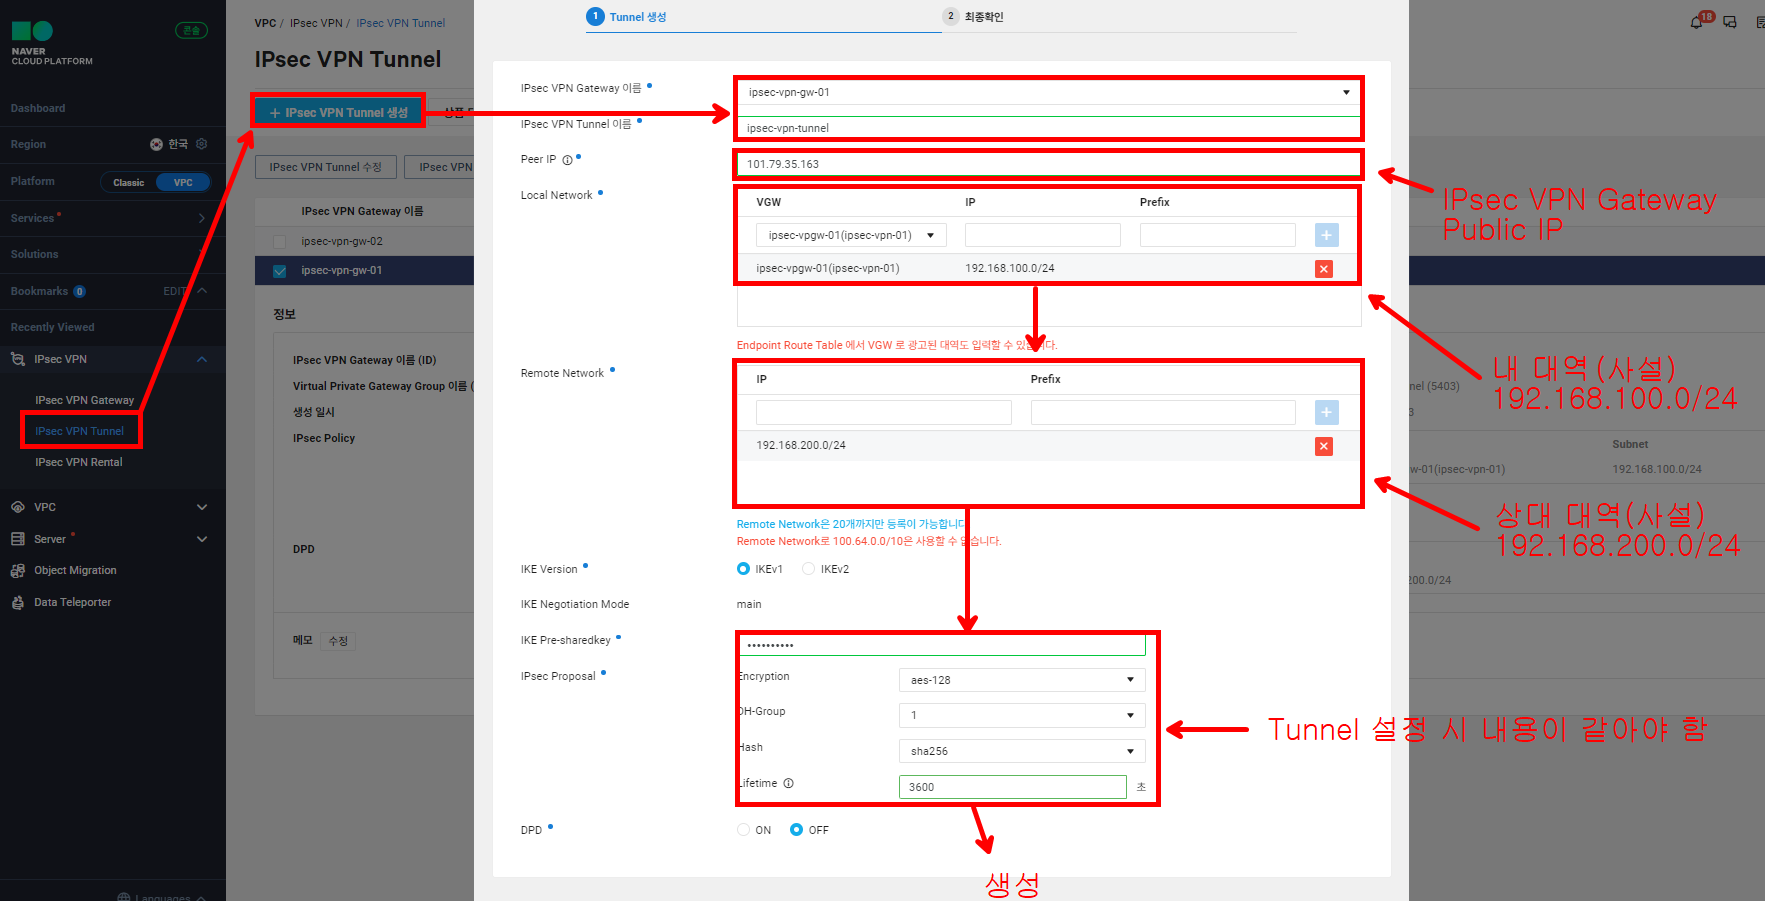Image resolution: width=1765 pixels, height=901 pixels.
Task: Open the chat support icon in header
Action: coord(1730,22)
